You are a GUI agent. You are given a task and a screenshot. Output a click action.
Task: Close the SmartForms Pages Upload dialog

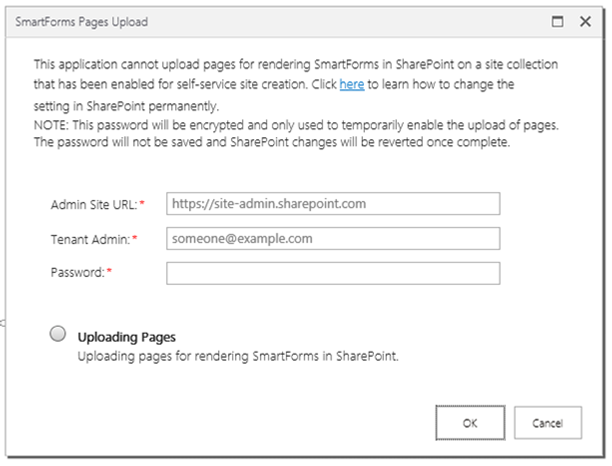[584, 20]
